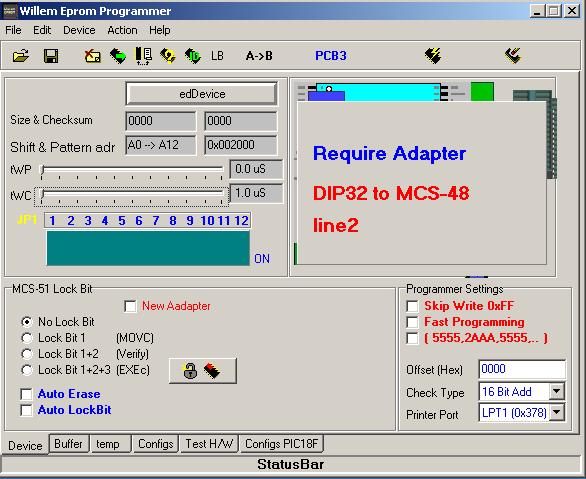Click the open file folder icon

(x=21, y=56)
